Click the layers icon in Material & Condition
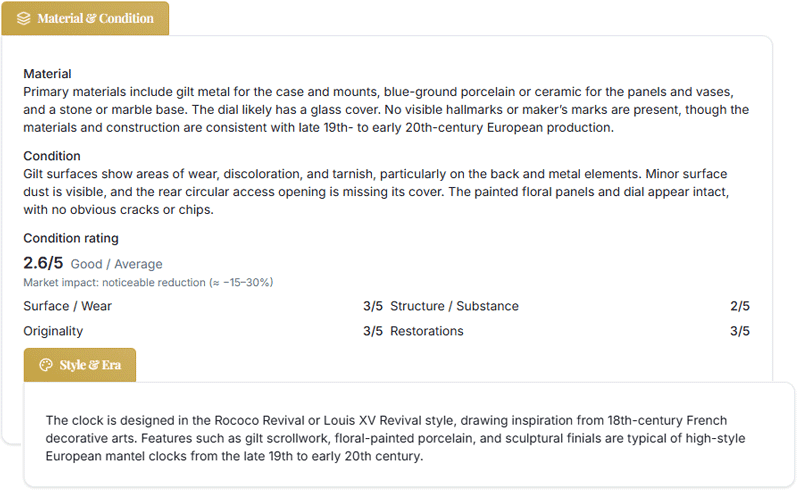Viewport: 800px width, 493px height. (x=24, y=18)
